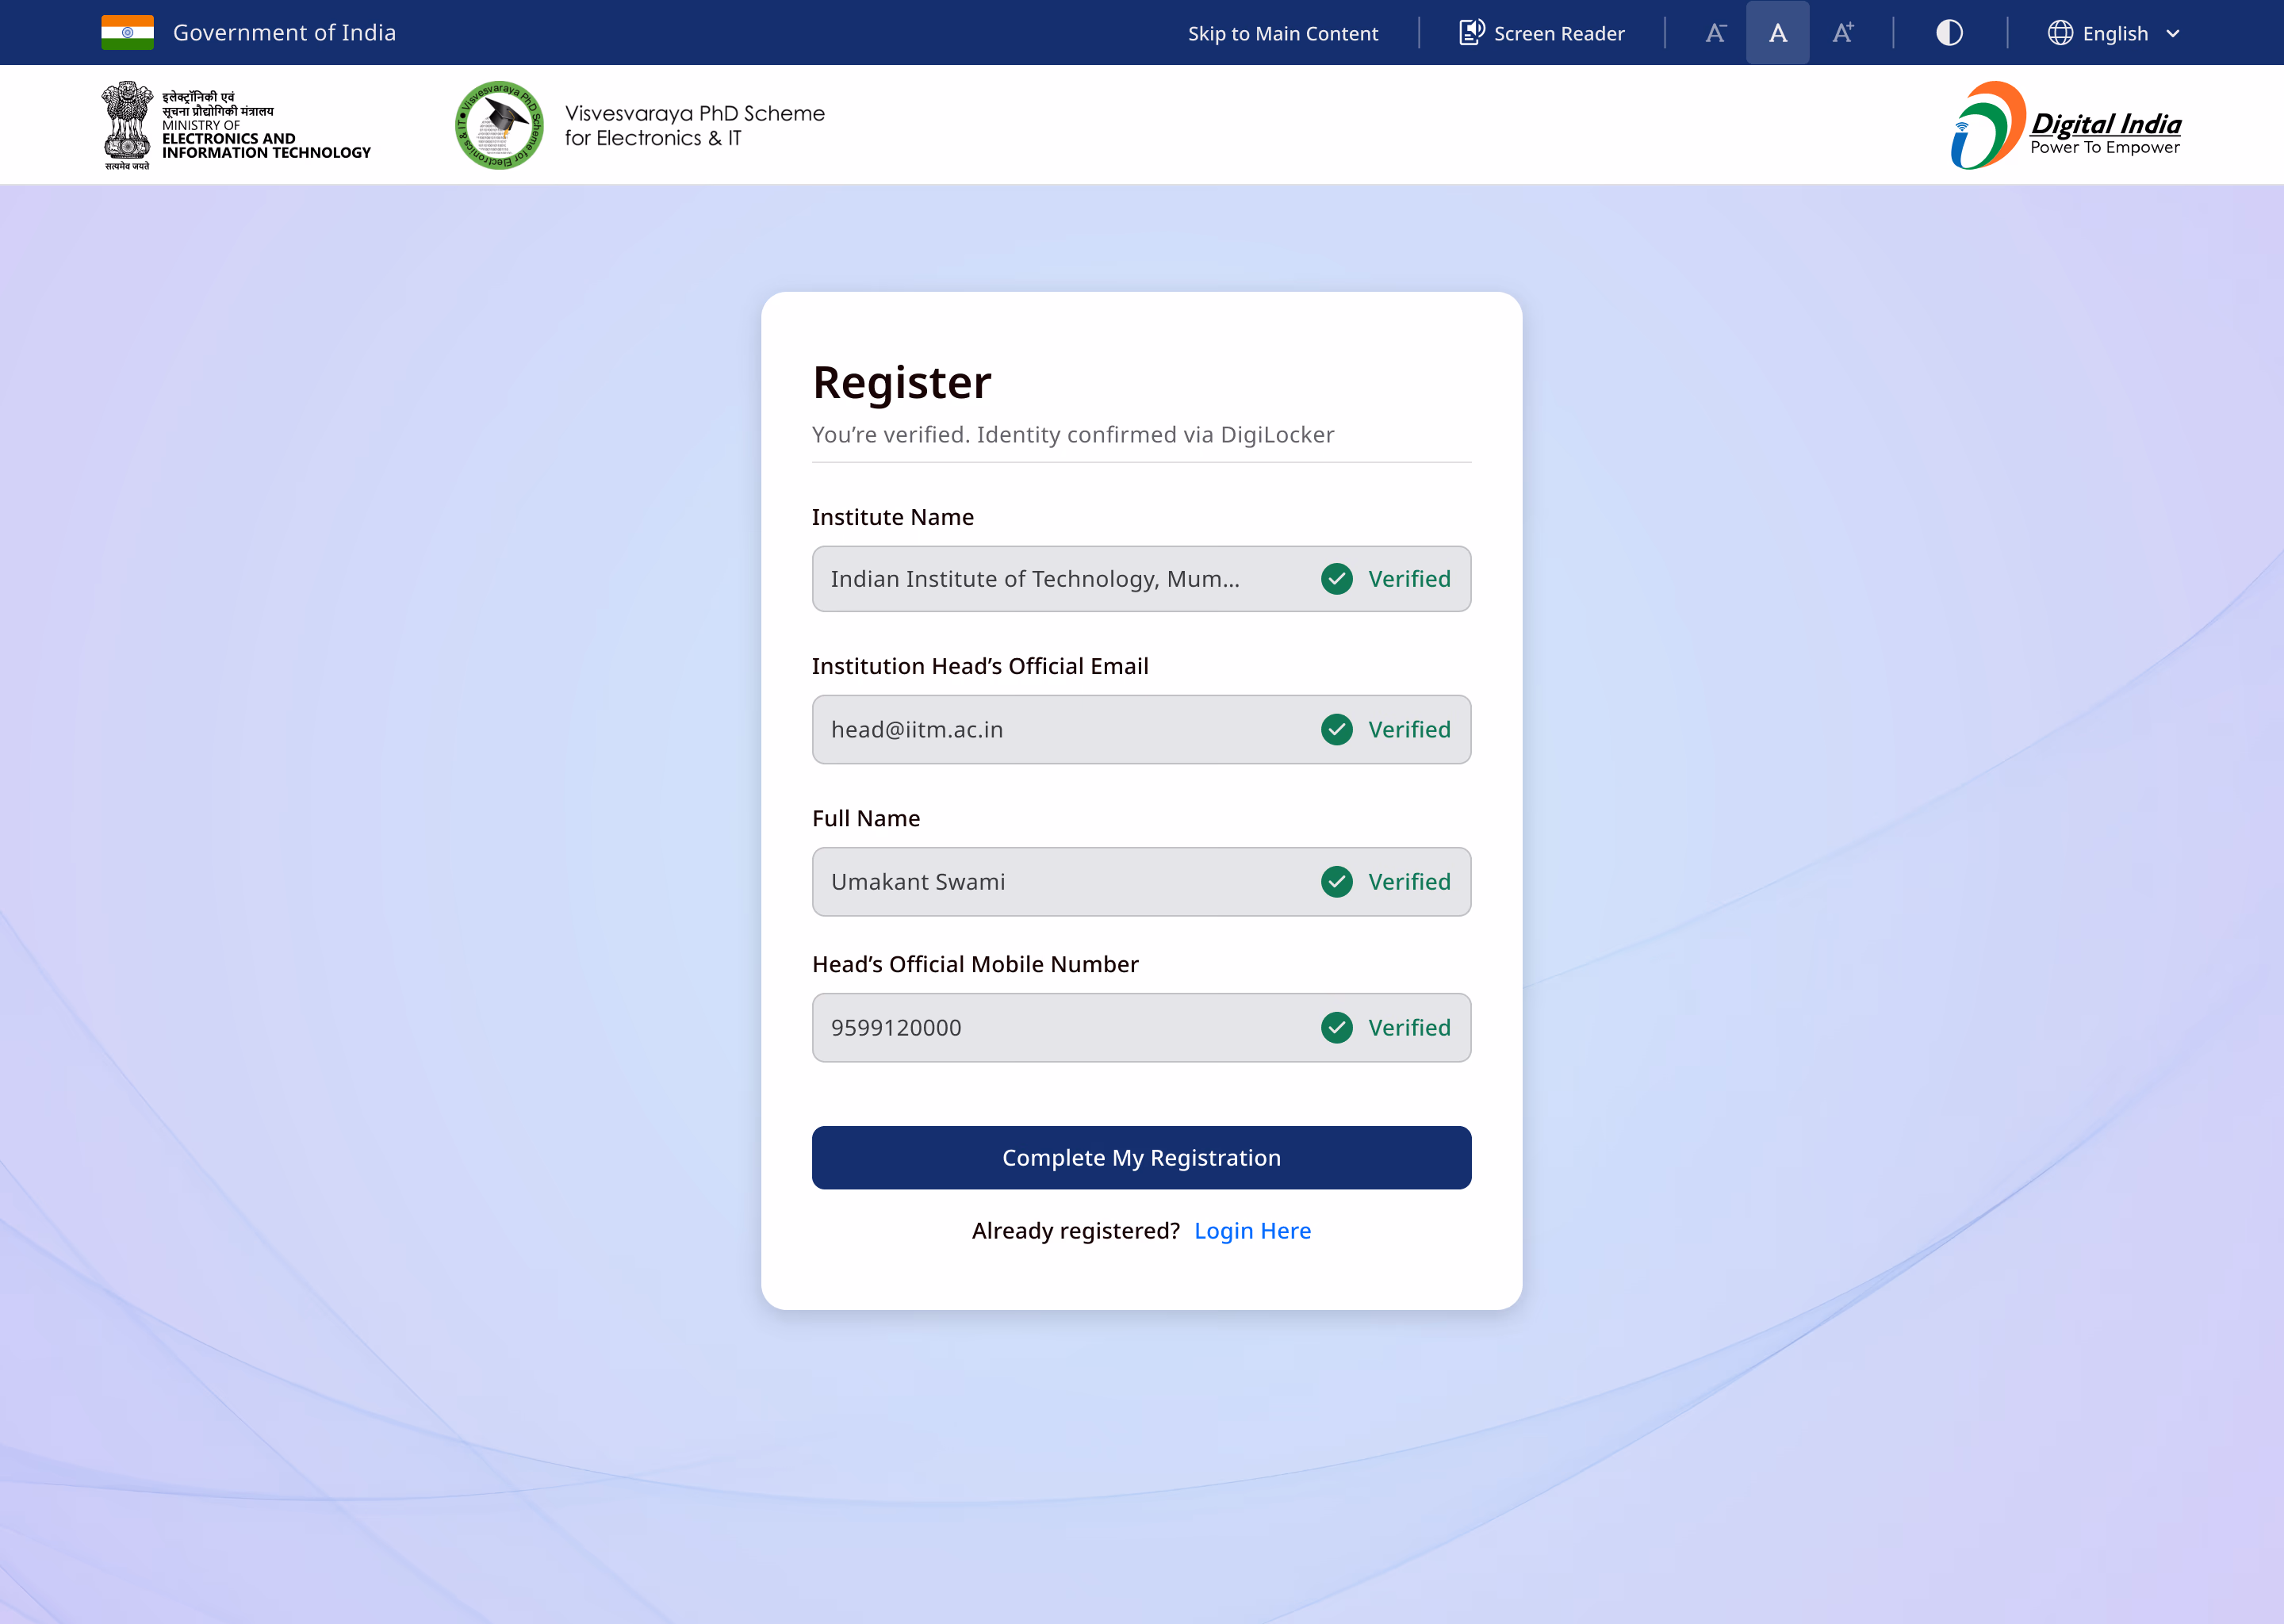Click the Verified text in the email field
This screenshot has width=2284, height=1624.
(x=1409, y=729)
